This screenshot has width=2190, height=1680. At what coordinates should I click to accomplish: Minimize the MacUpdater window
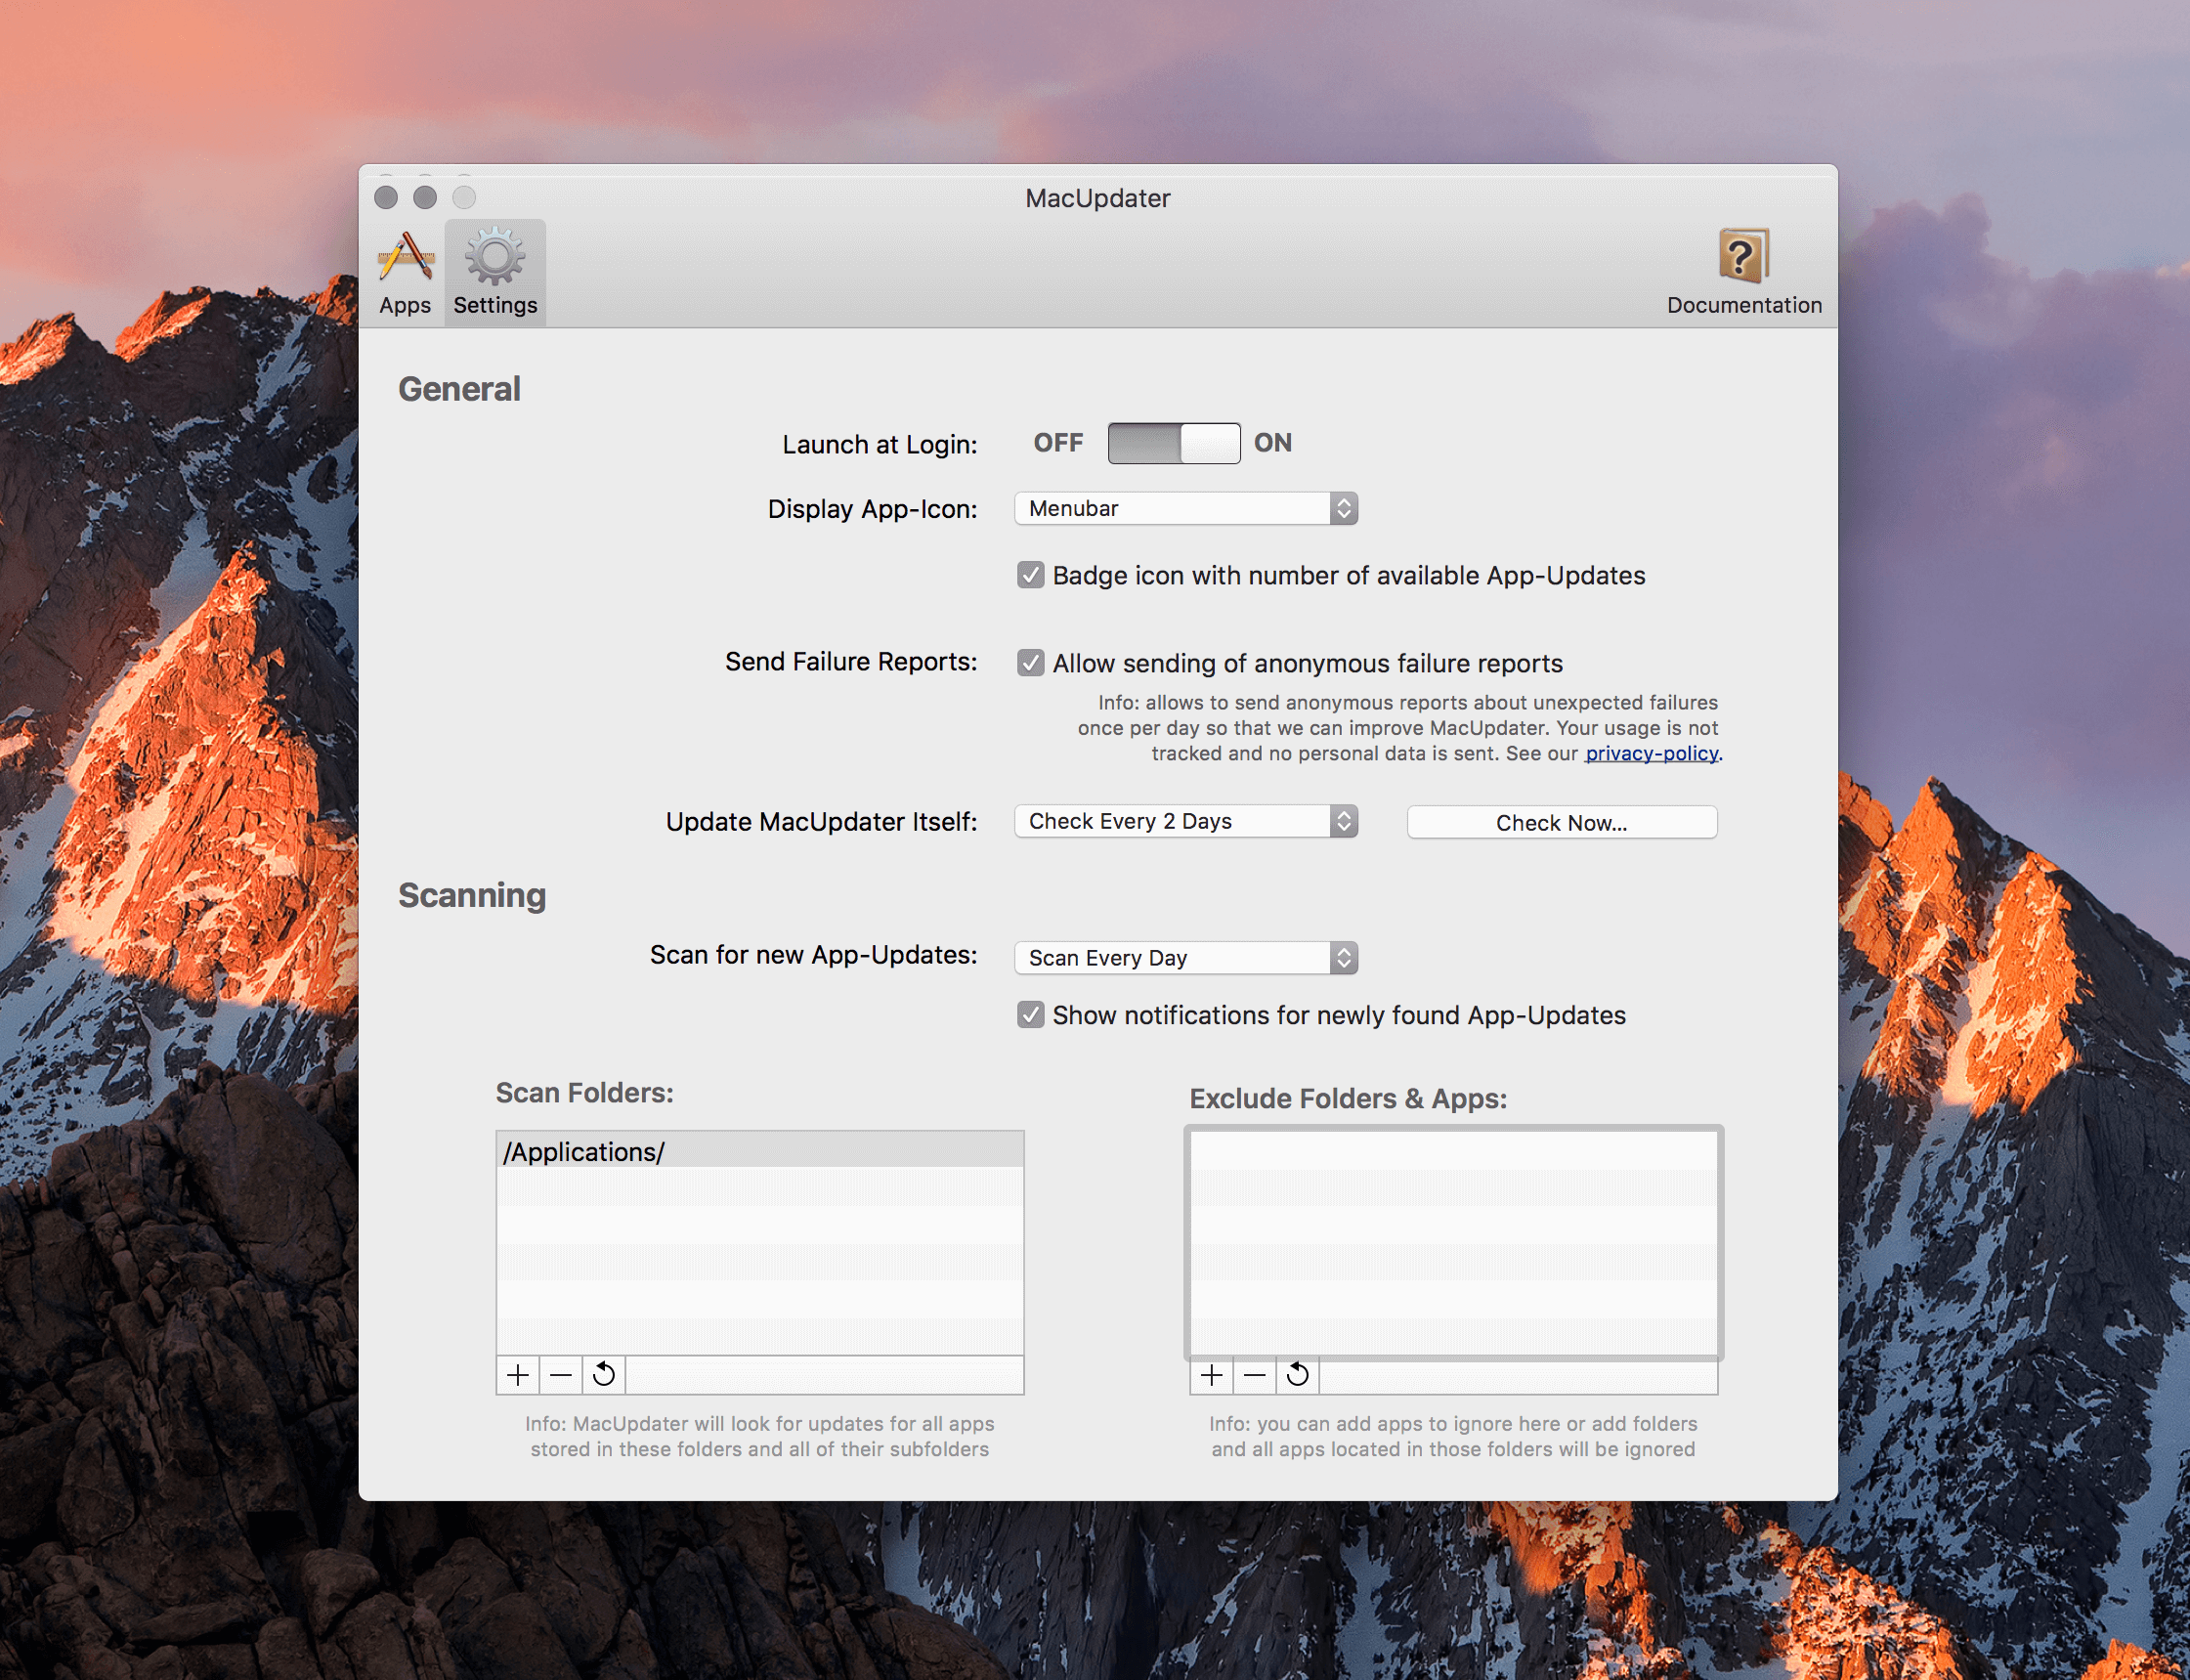pyautogui.click(x=425, y=197)
